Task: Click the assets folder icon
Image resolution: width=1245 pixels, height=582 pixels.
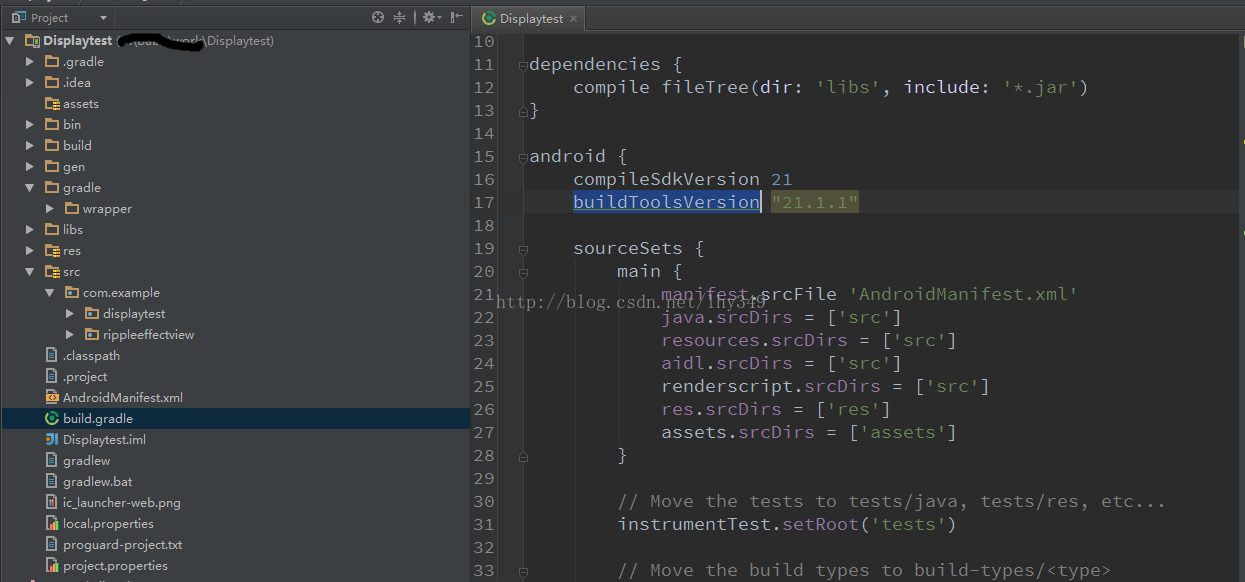Action: [x=52, y=104]
